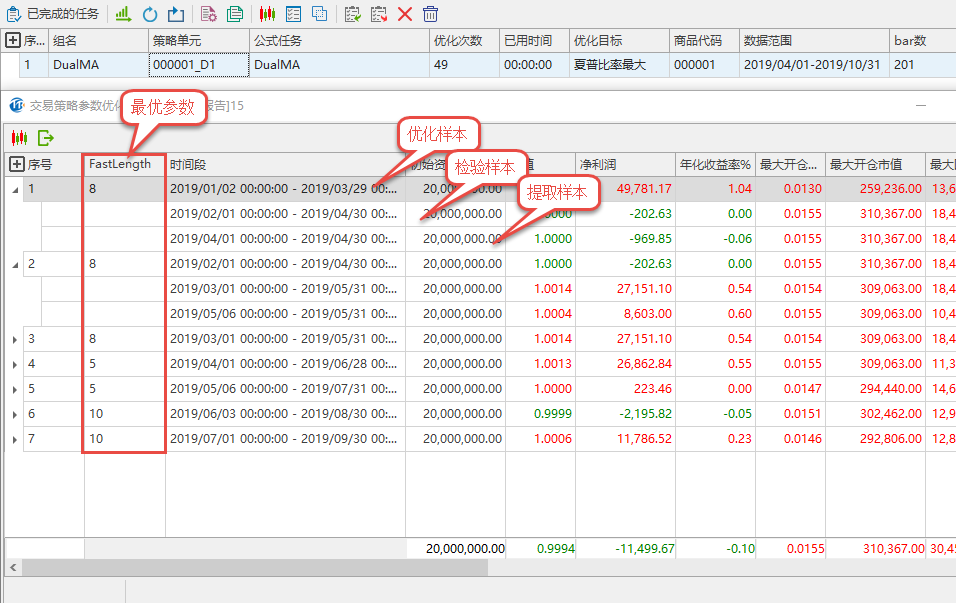Collapse row 2 in the results tree

pos(14,264)
